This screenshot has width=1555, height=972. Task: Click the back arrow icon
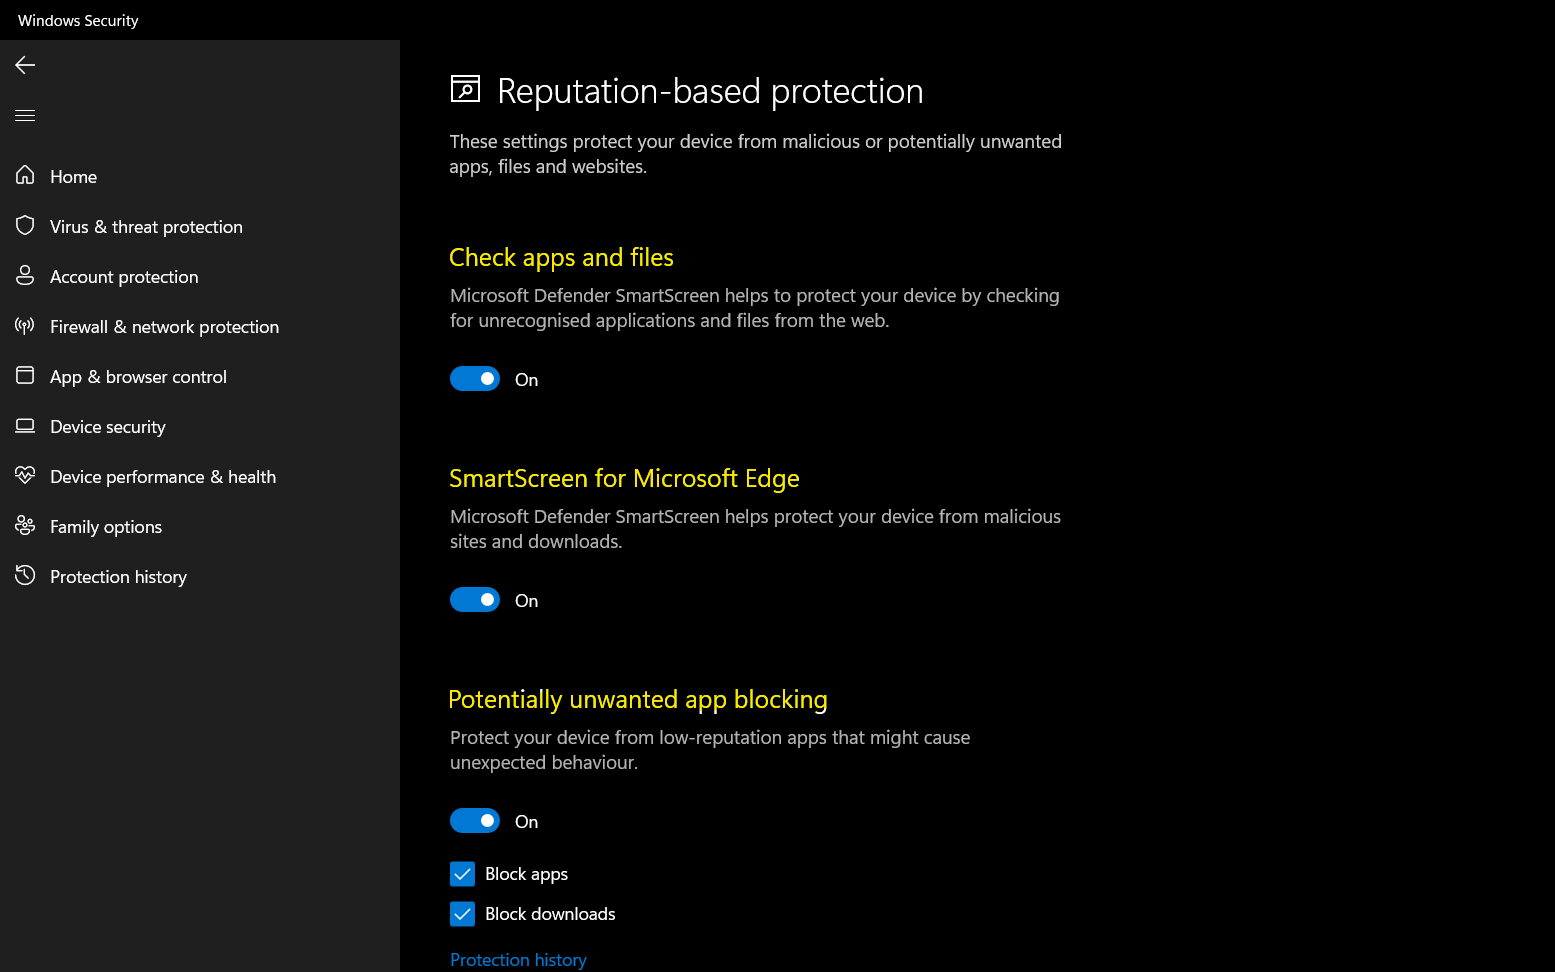coord(25,65)
